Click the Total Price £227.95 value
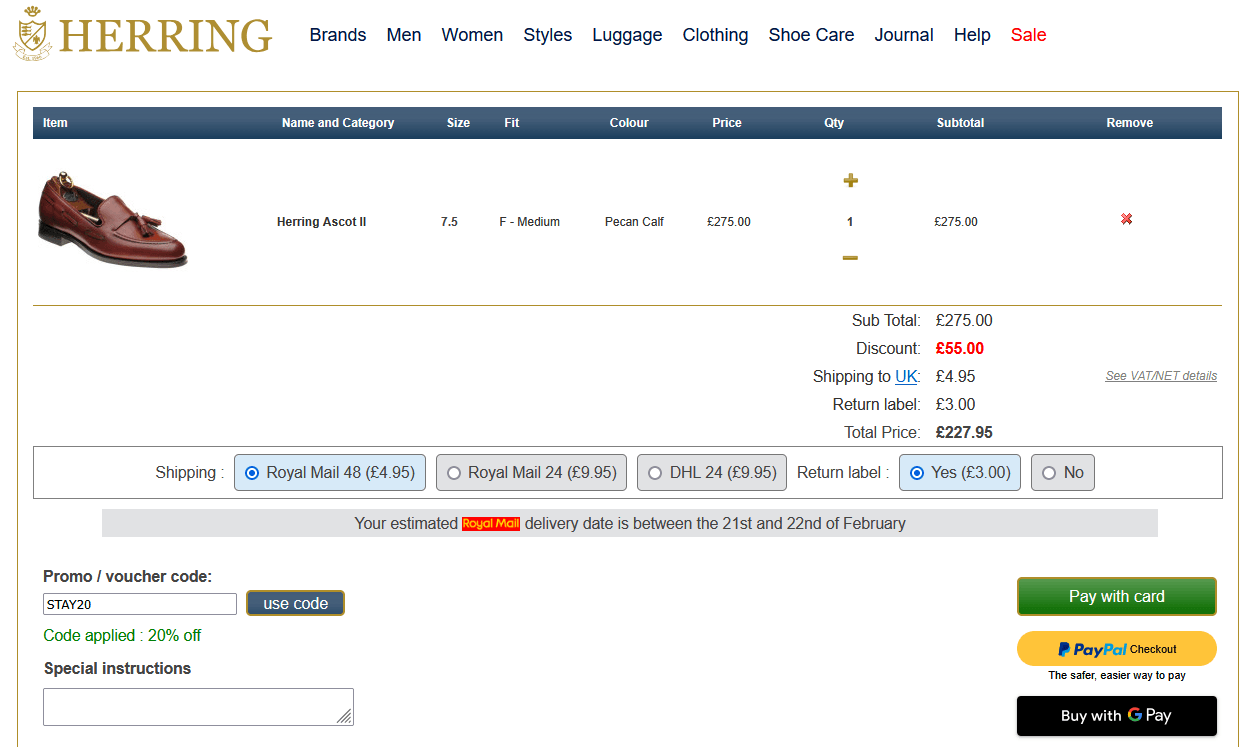 point(964,433)
